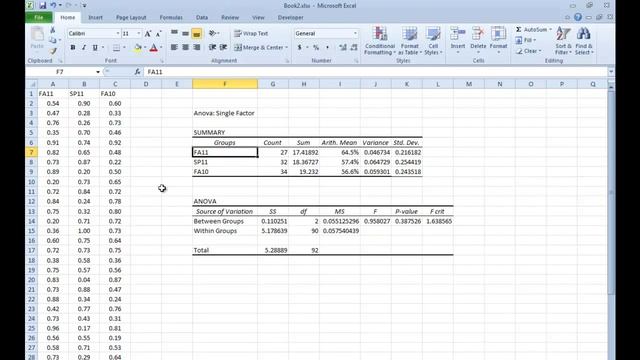
Task: Select the Between Groups cell
Action: pos(225,221)
